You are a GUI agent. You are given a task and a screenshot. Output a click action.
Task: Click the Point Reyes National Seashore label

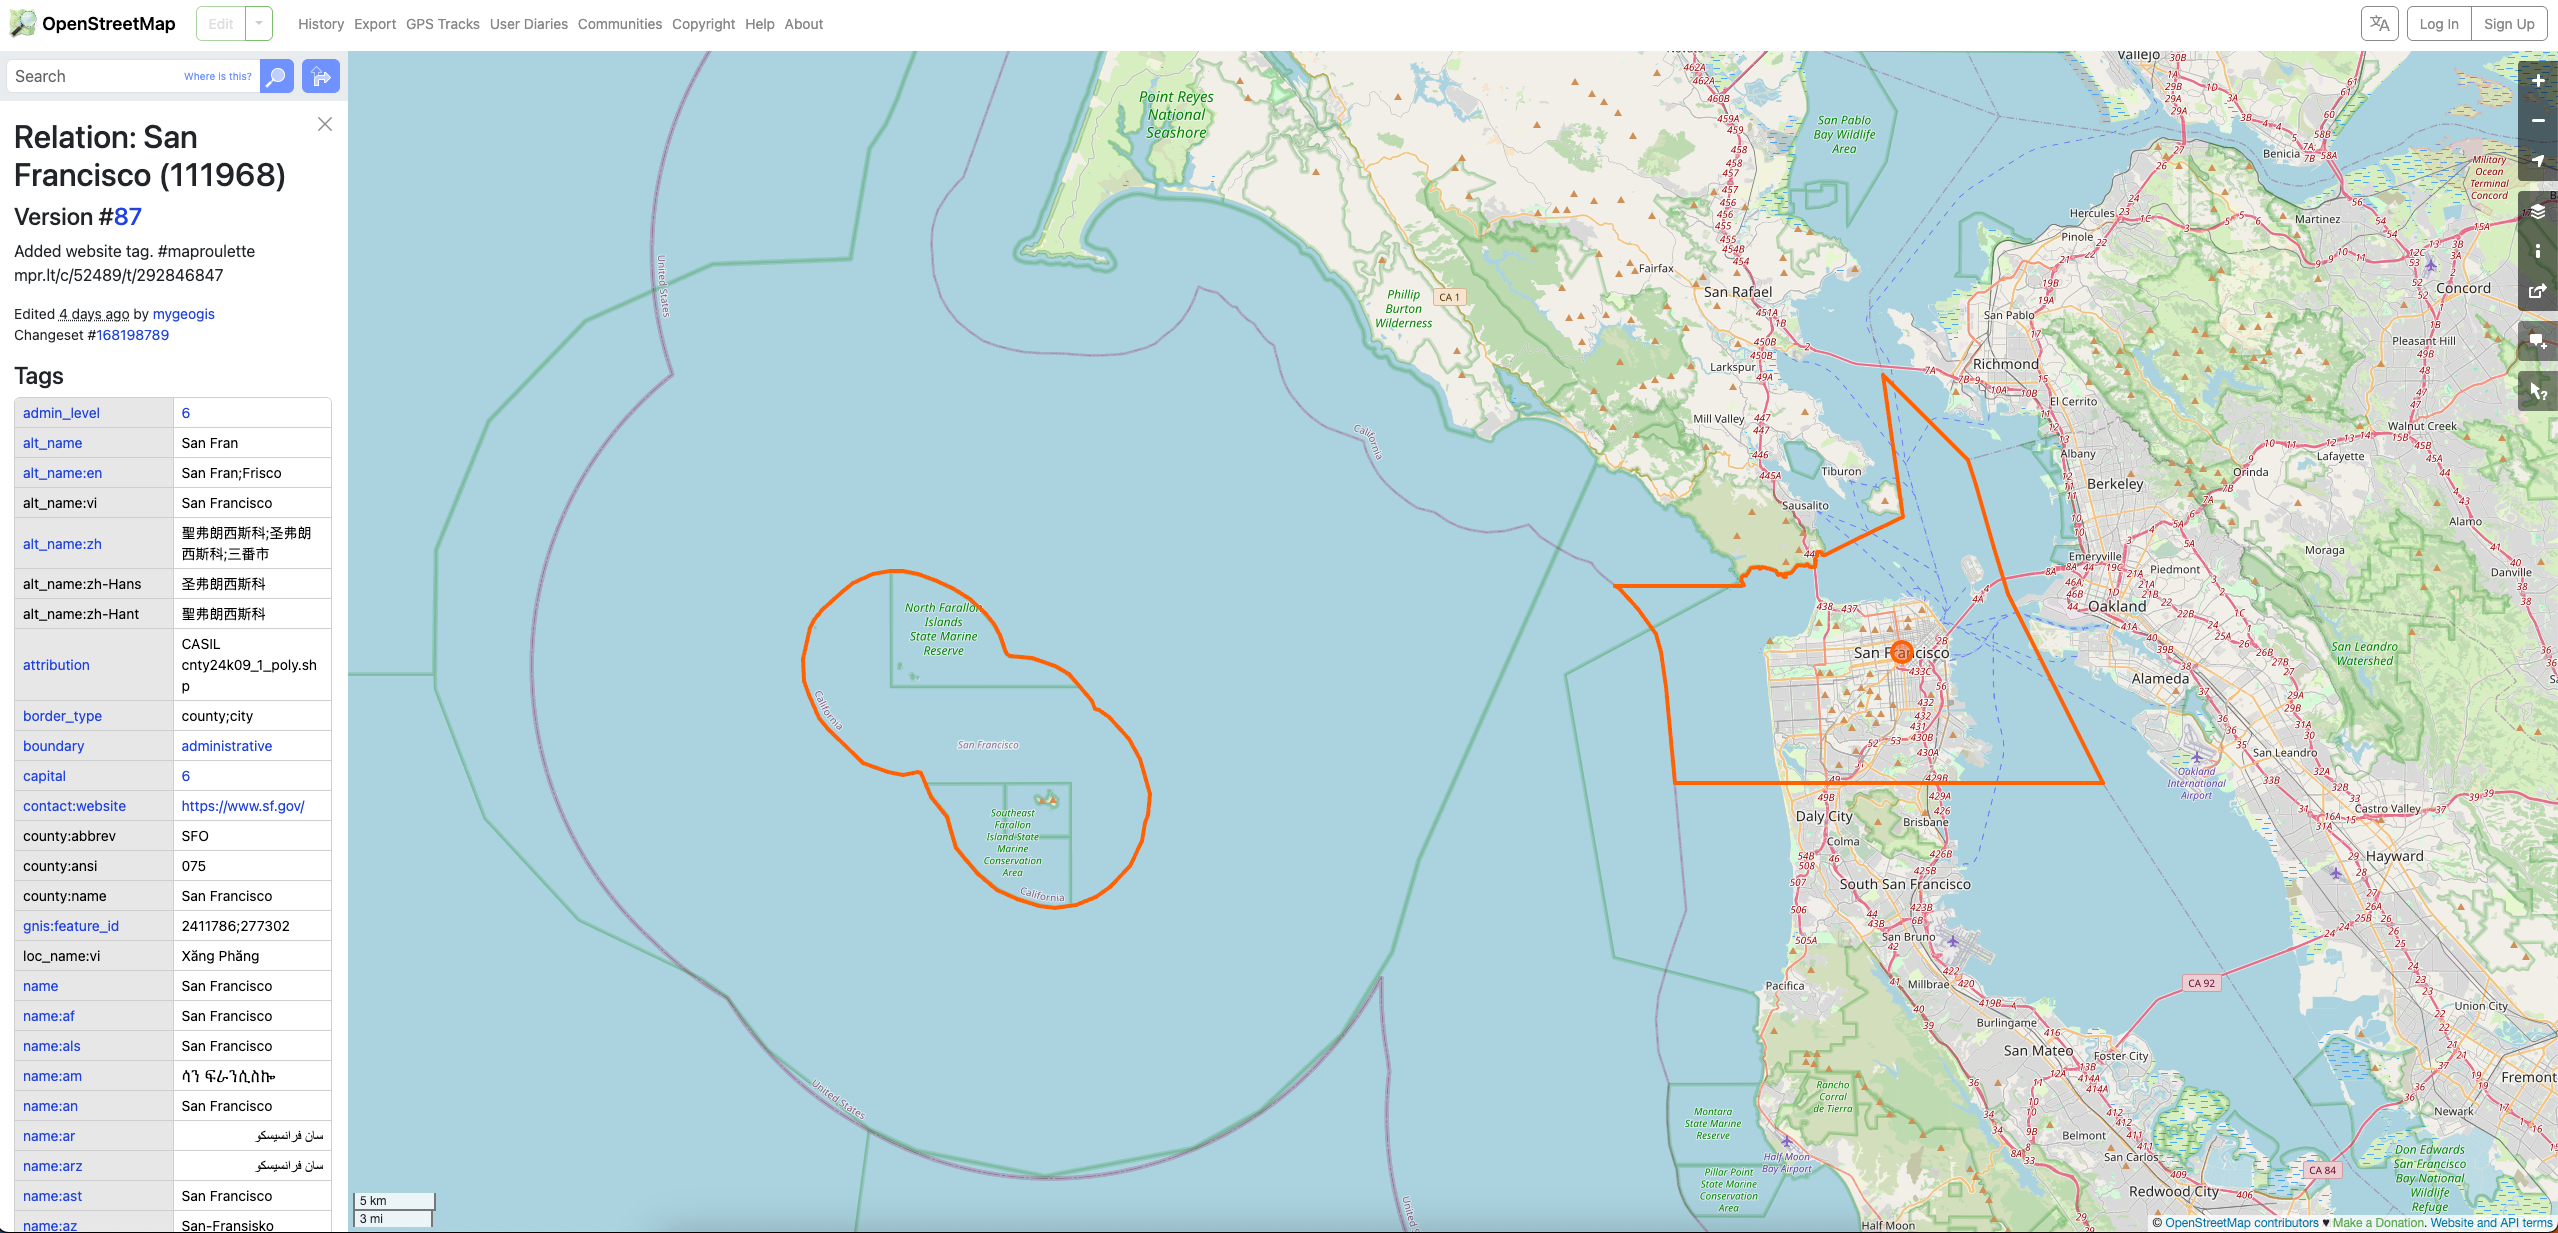click(x=1176, y=115)
